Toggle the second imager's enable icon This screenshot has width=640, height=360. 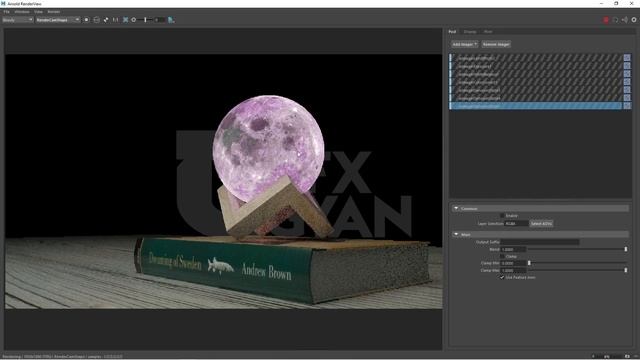click(x=627, y=66)
